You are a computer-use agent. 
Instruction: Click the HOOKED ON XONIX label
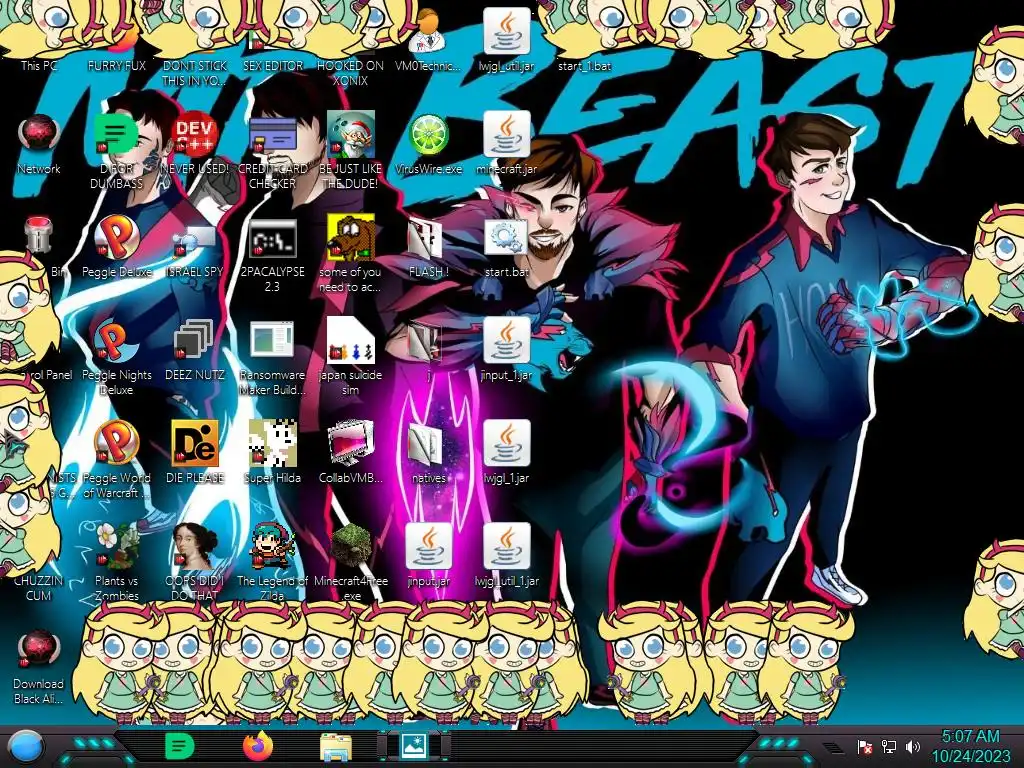coord(351,72)
